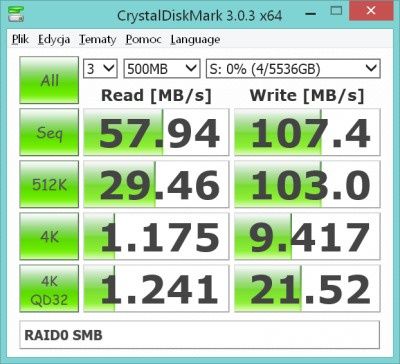Run all benchmarks with the All button

[49, 80]
